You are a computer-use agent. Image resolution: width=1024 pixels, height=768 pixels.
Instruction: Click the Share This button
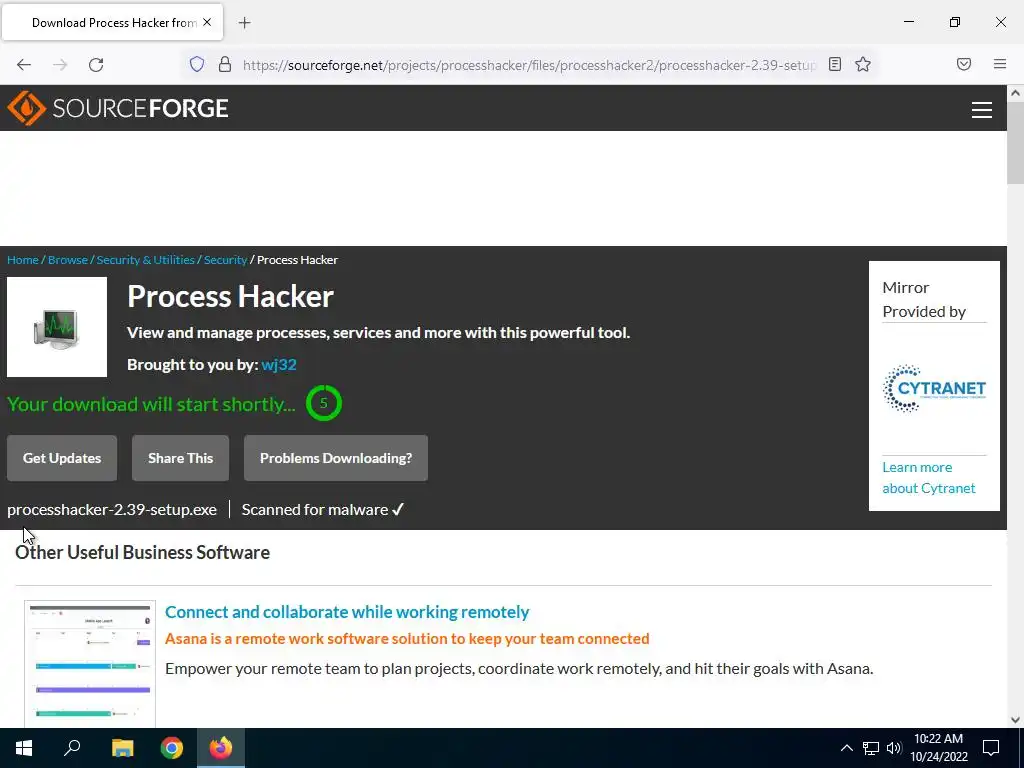[180, 458]
